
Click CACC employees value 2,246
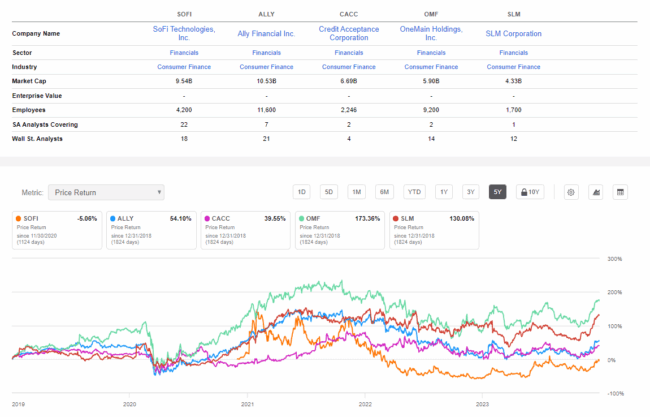349,110
